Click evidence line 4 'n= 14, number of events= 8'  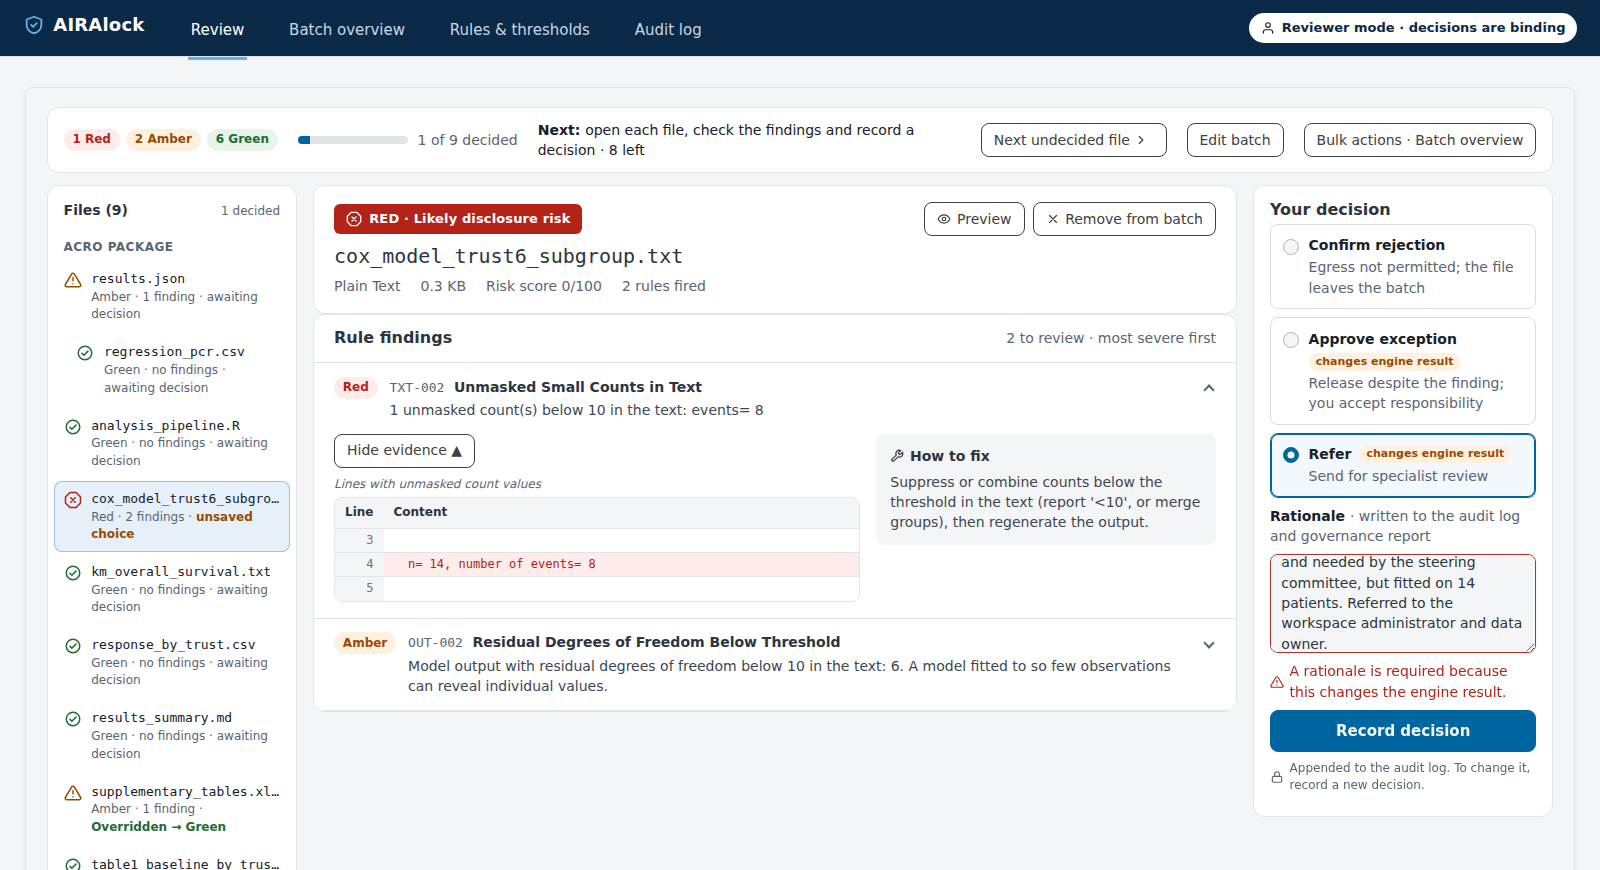click(597, 565)
